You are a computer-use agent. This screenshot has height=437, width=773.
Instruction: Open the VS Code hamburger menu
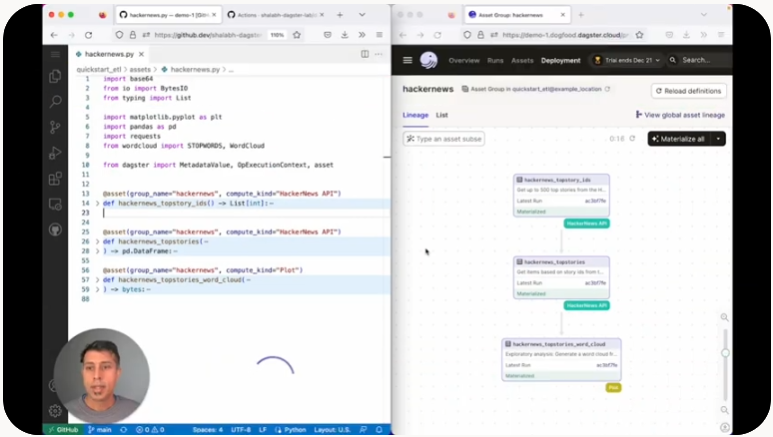55,54
